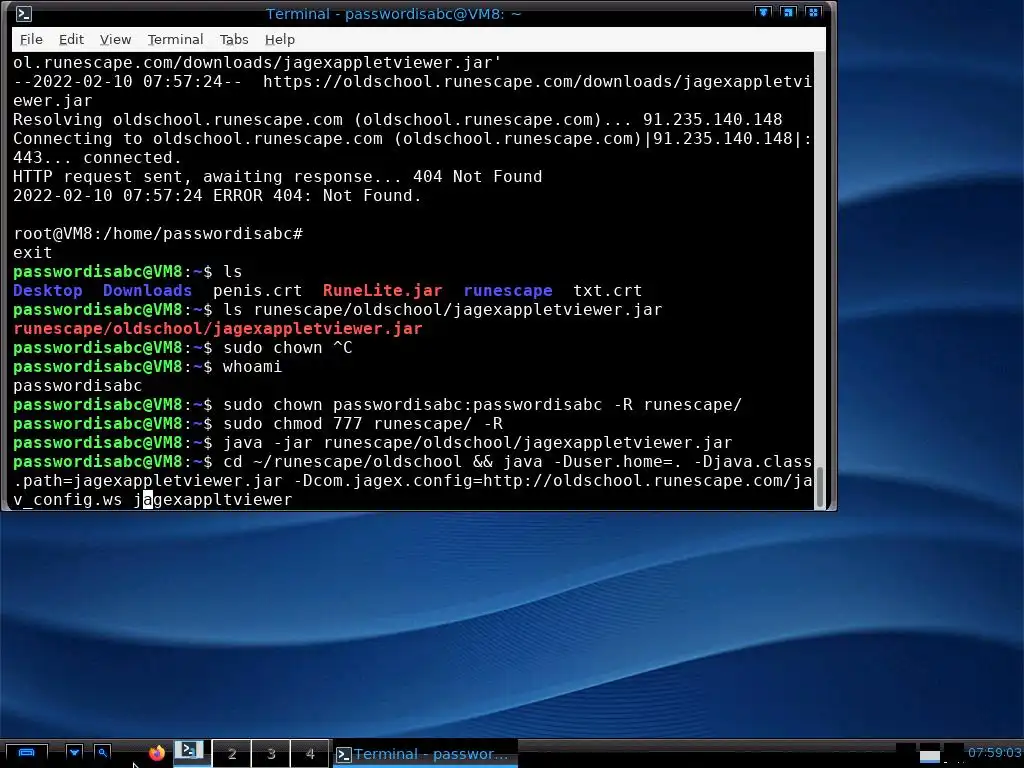
Task: Click the 'Terminal - passwordisabc@VM8: ~' window title
Action: tap(393, 14)
